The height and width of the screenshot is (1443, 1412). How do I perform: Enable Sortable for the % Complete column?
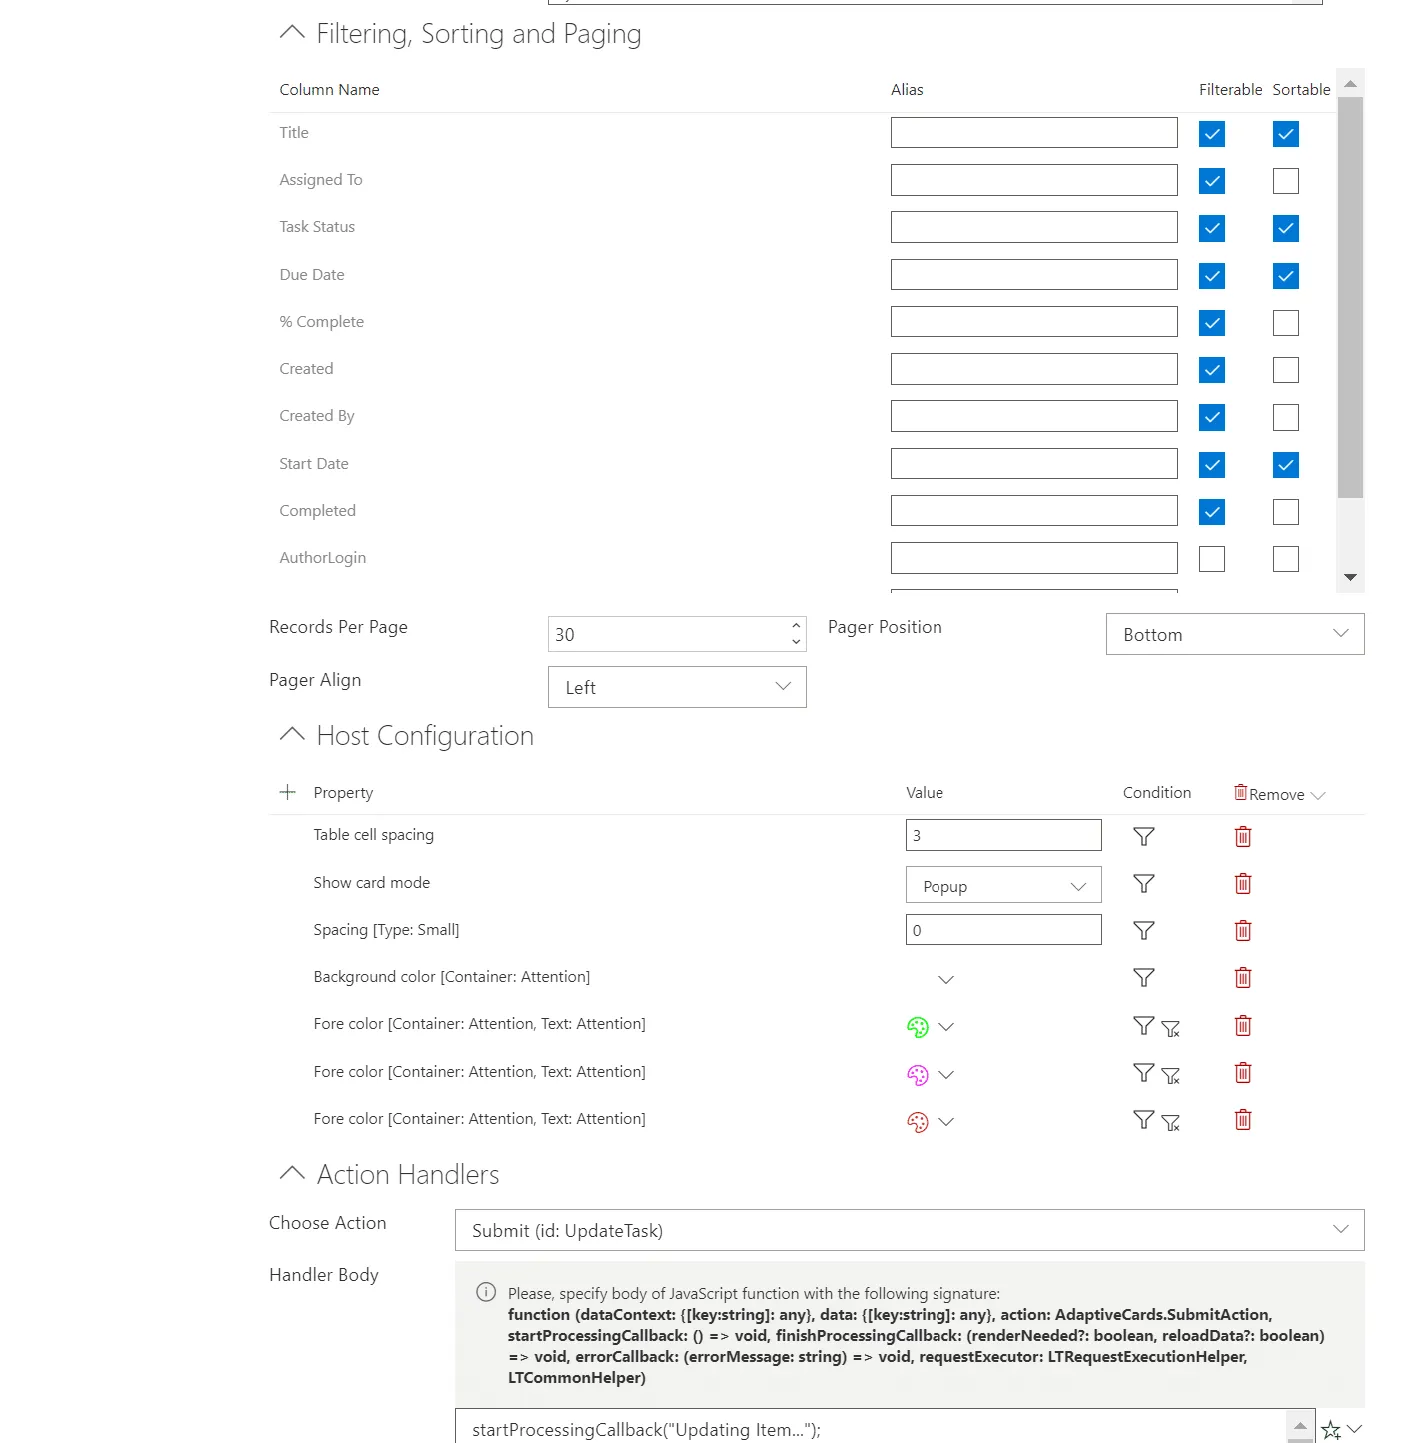click(x=1285, y=322)
